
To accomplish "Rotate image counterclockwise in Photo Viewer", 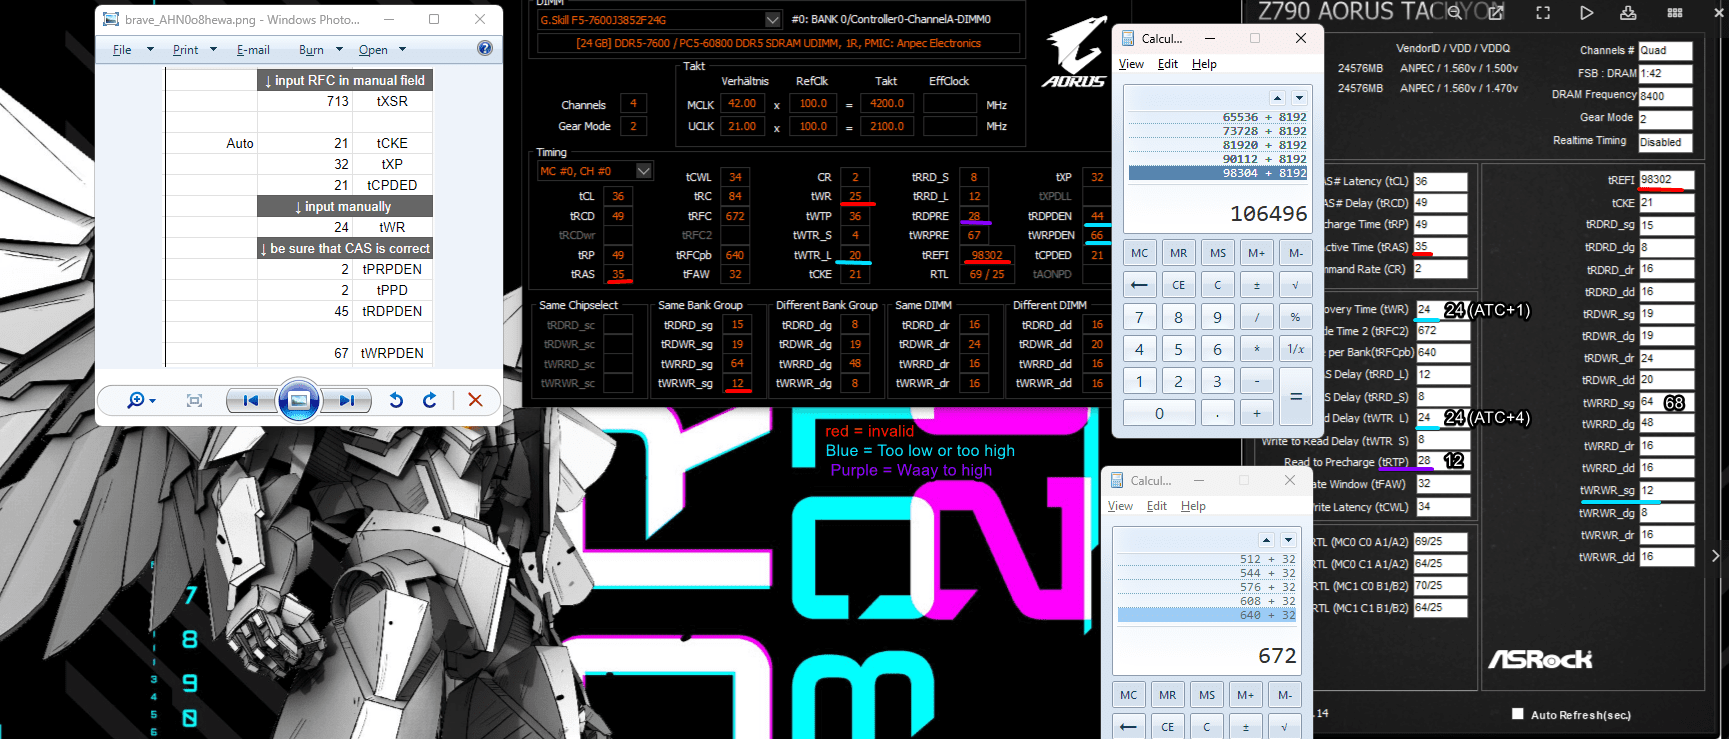I will [x=396, y=400].
